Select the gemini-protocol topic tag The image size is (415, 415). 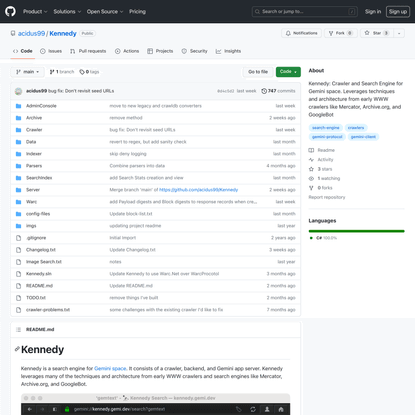327,137
